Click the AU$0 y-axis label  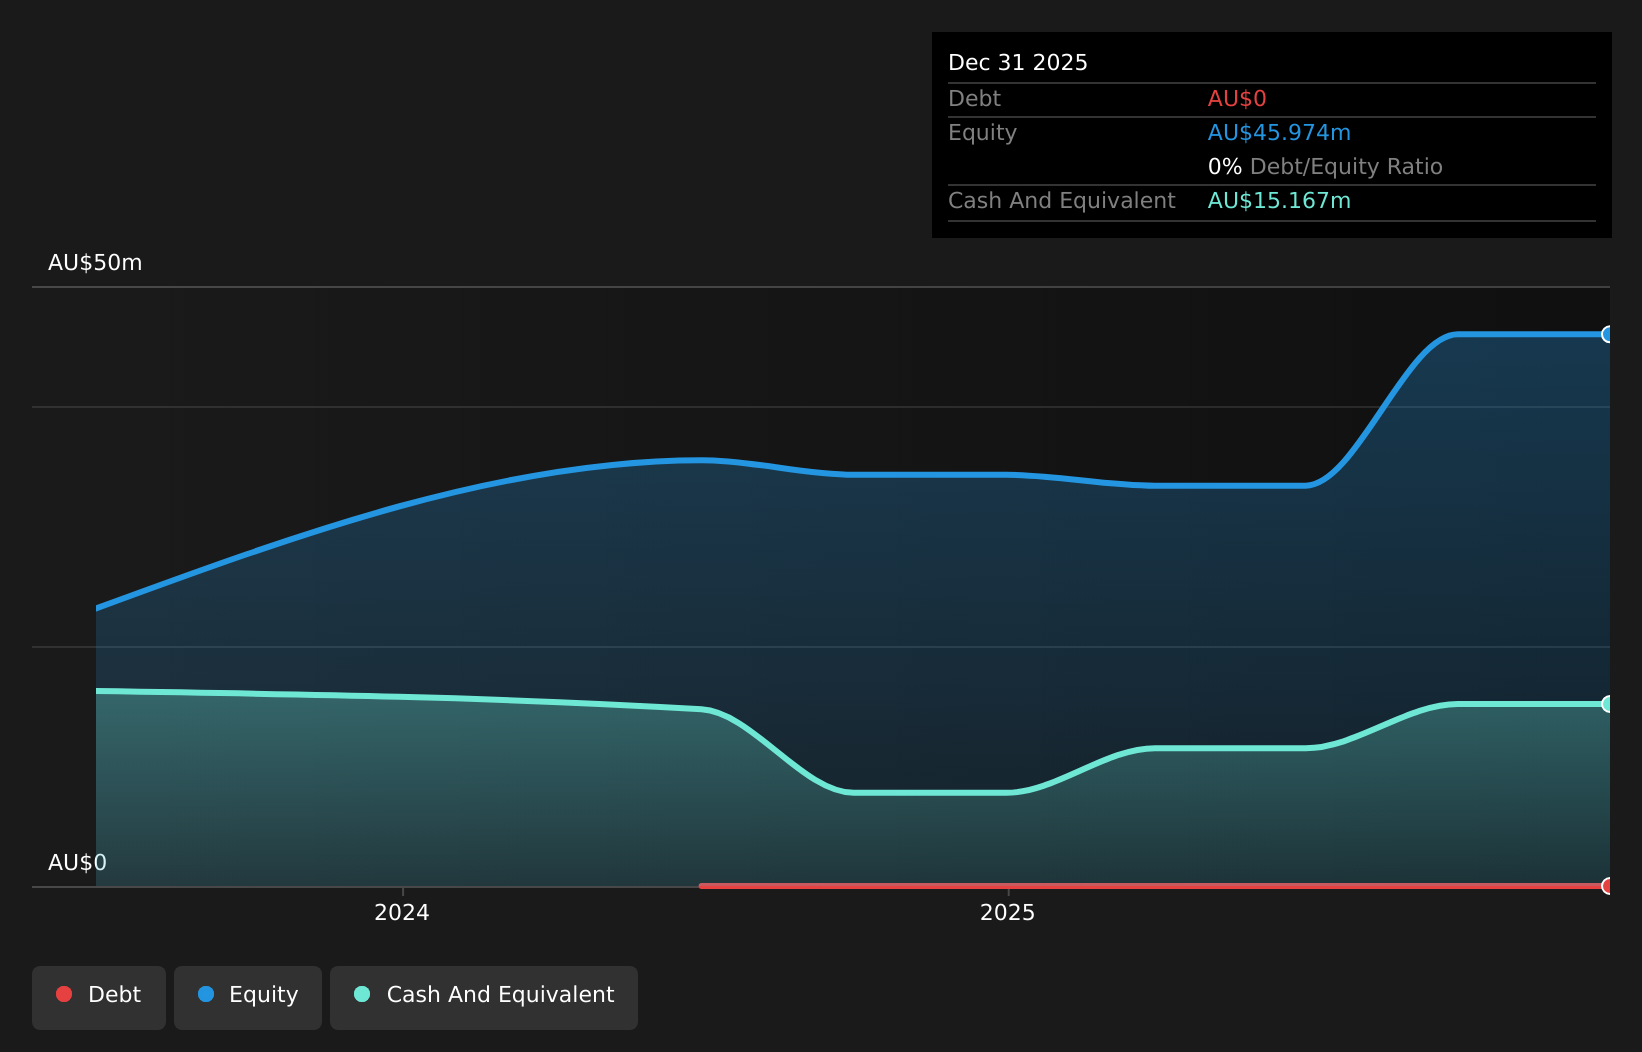pyautogui.click(x=77, y=863)
